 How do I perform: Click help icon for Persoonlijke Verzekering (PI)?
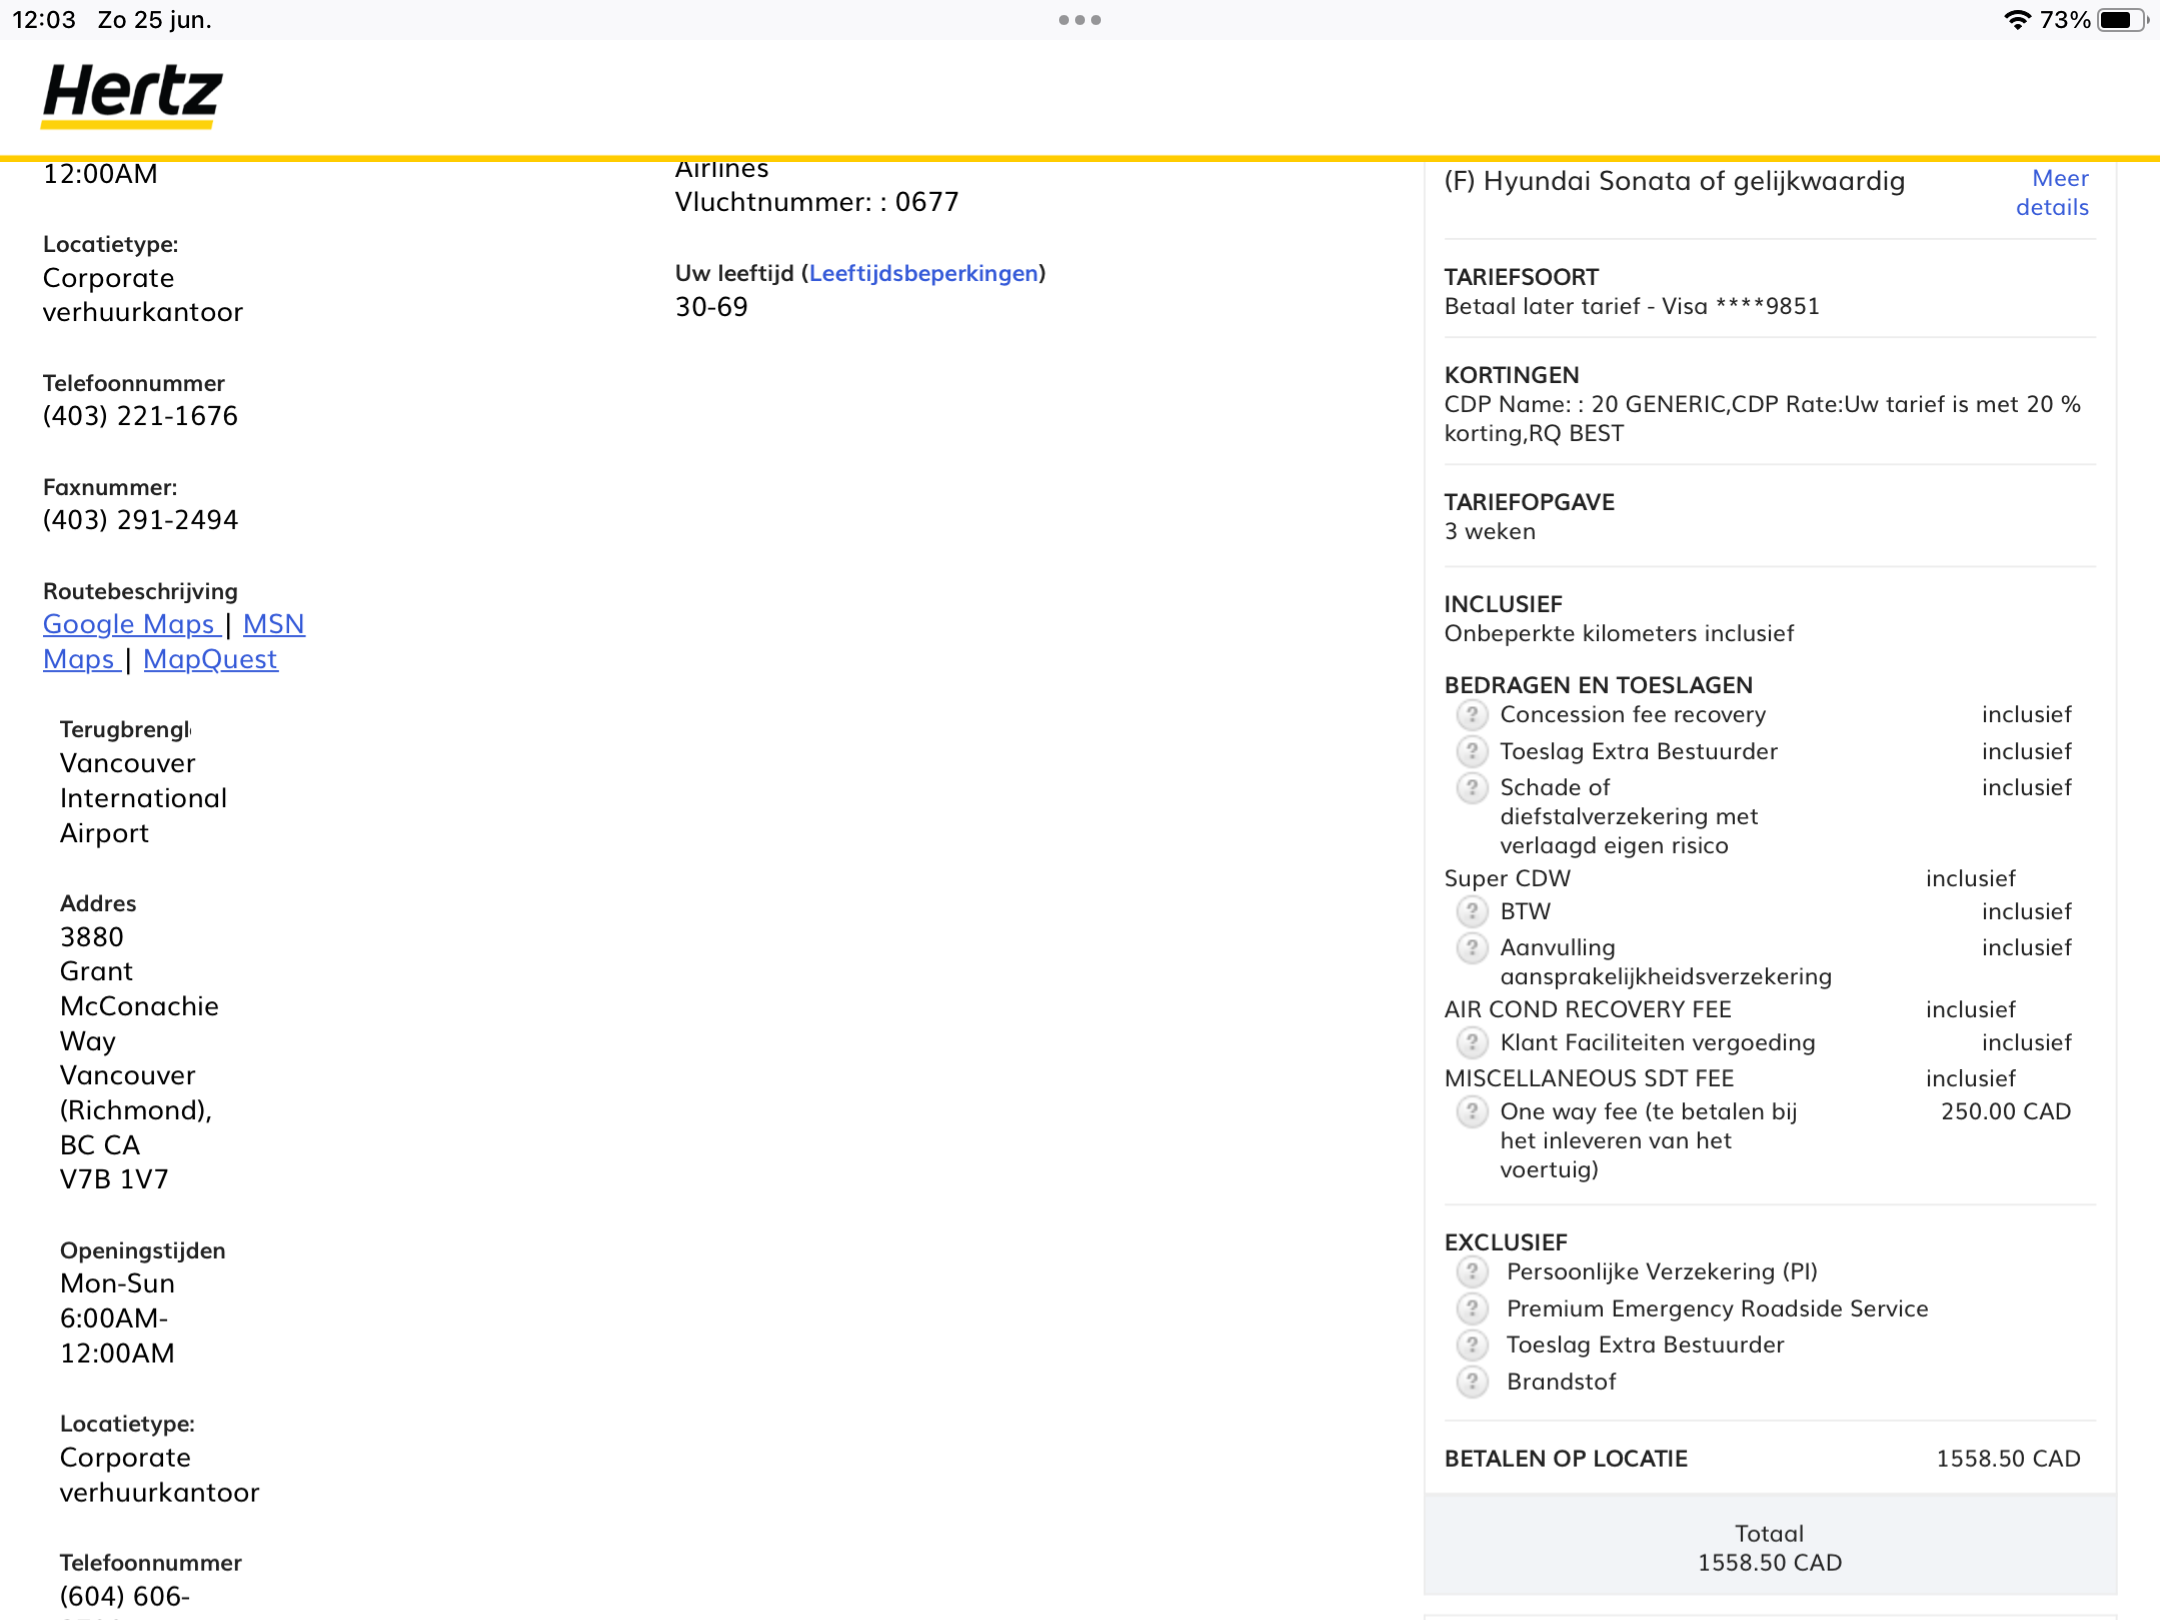point(1471,1271)
